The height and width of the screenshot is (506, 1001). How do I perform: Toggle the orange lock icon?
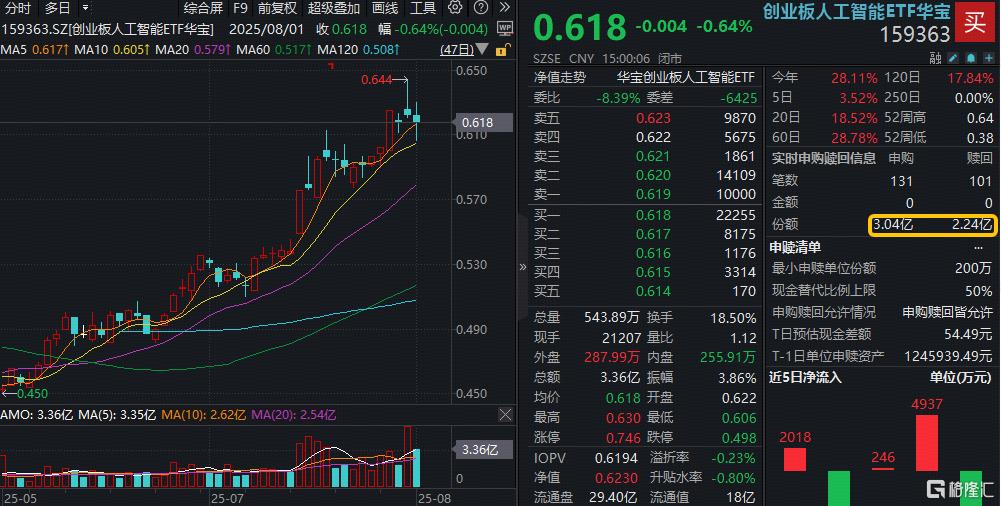click(x=502, y=50)
